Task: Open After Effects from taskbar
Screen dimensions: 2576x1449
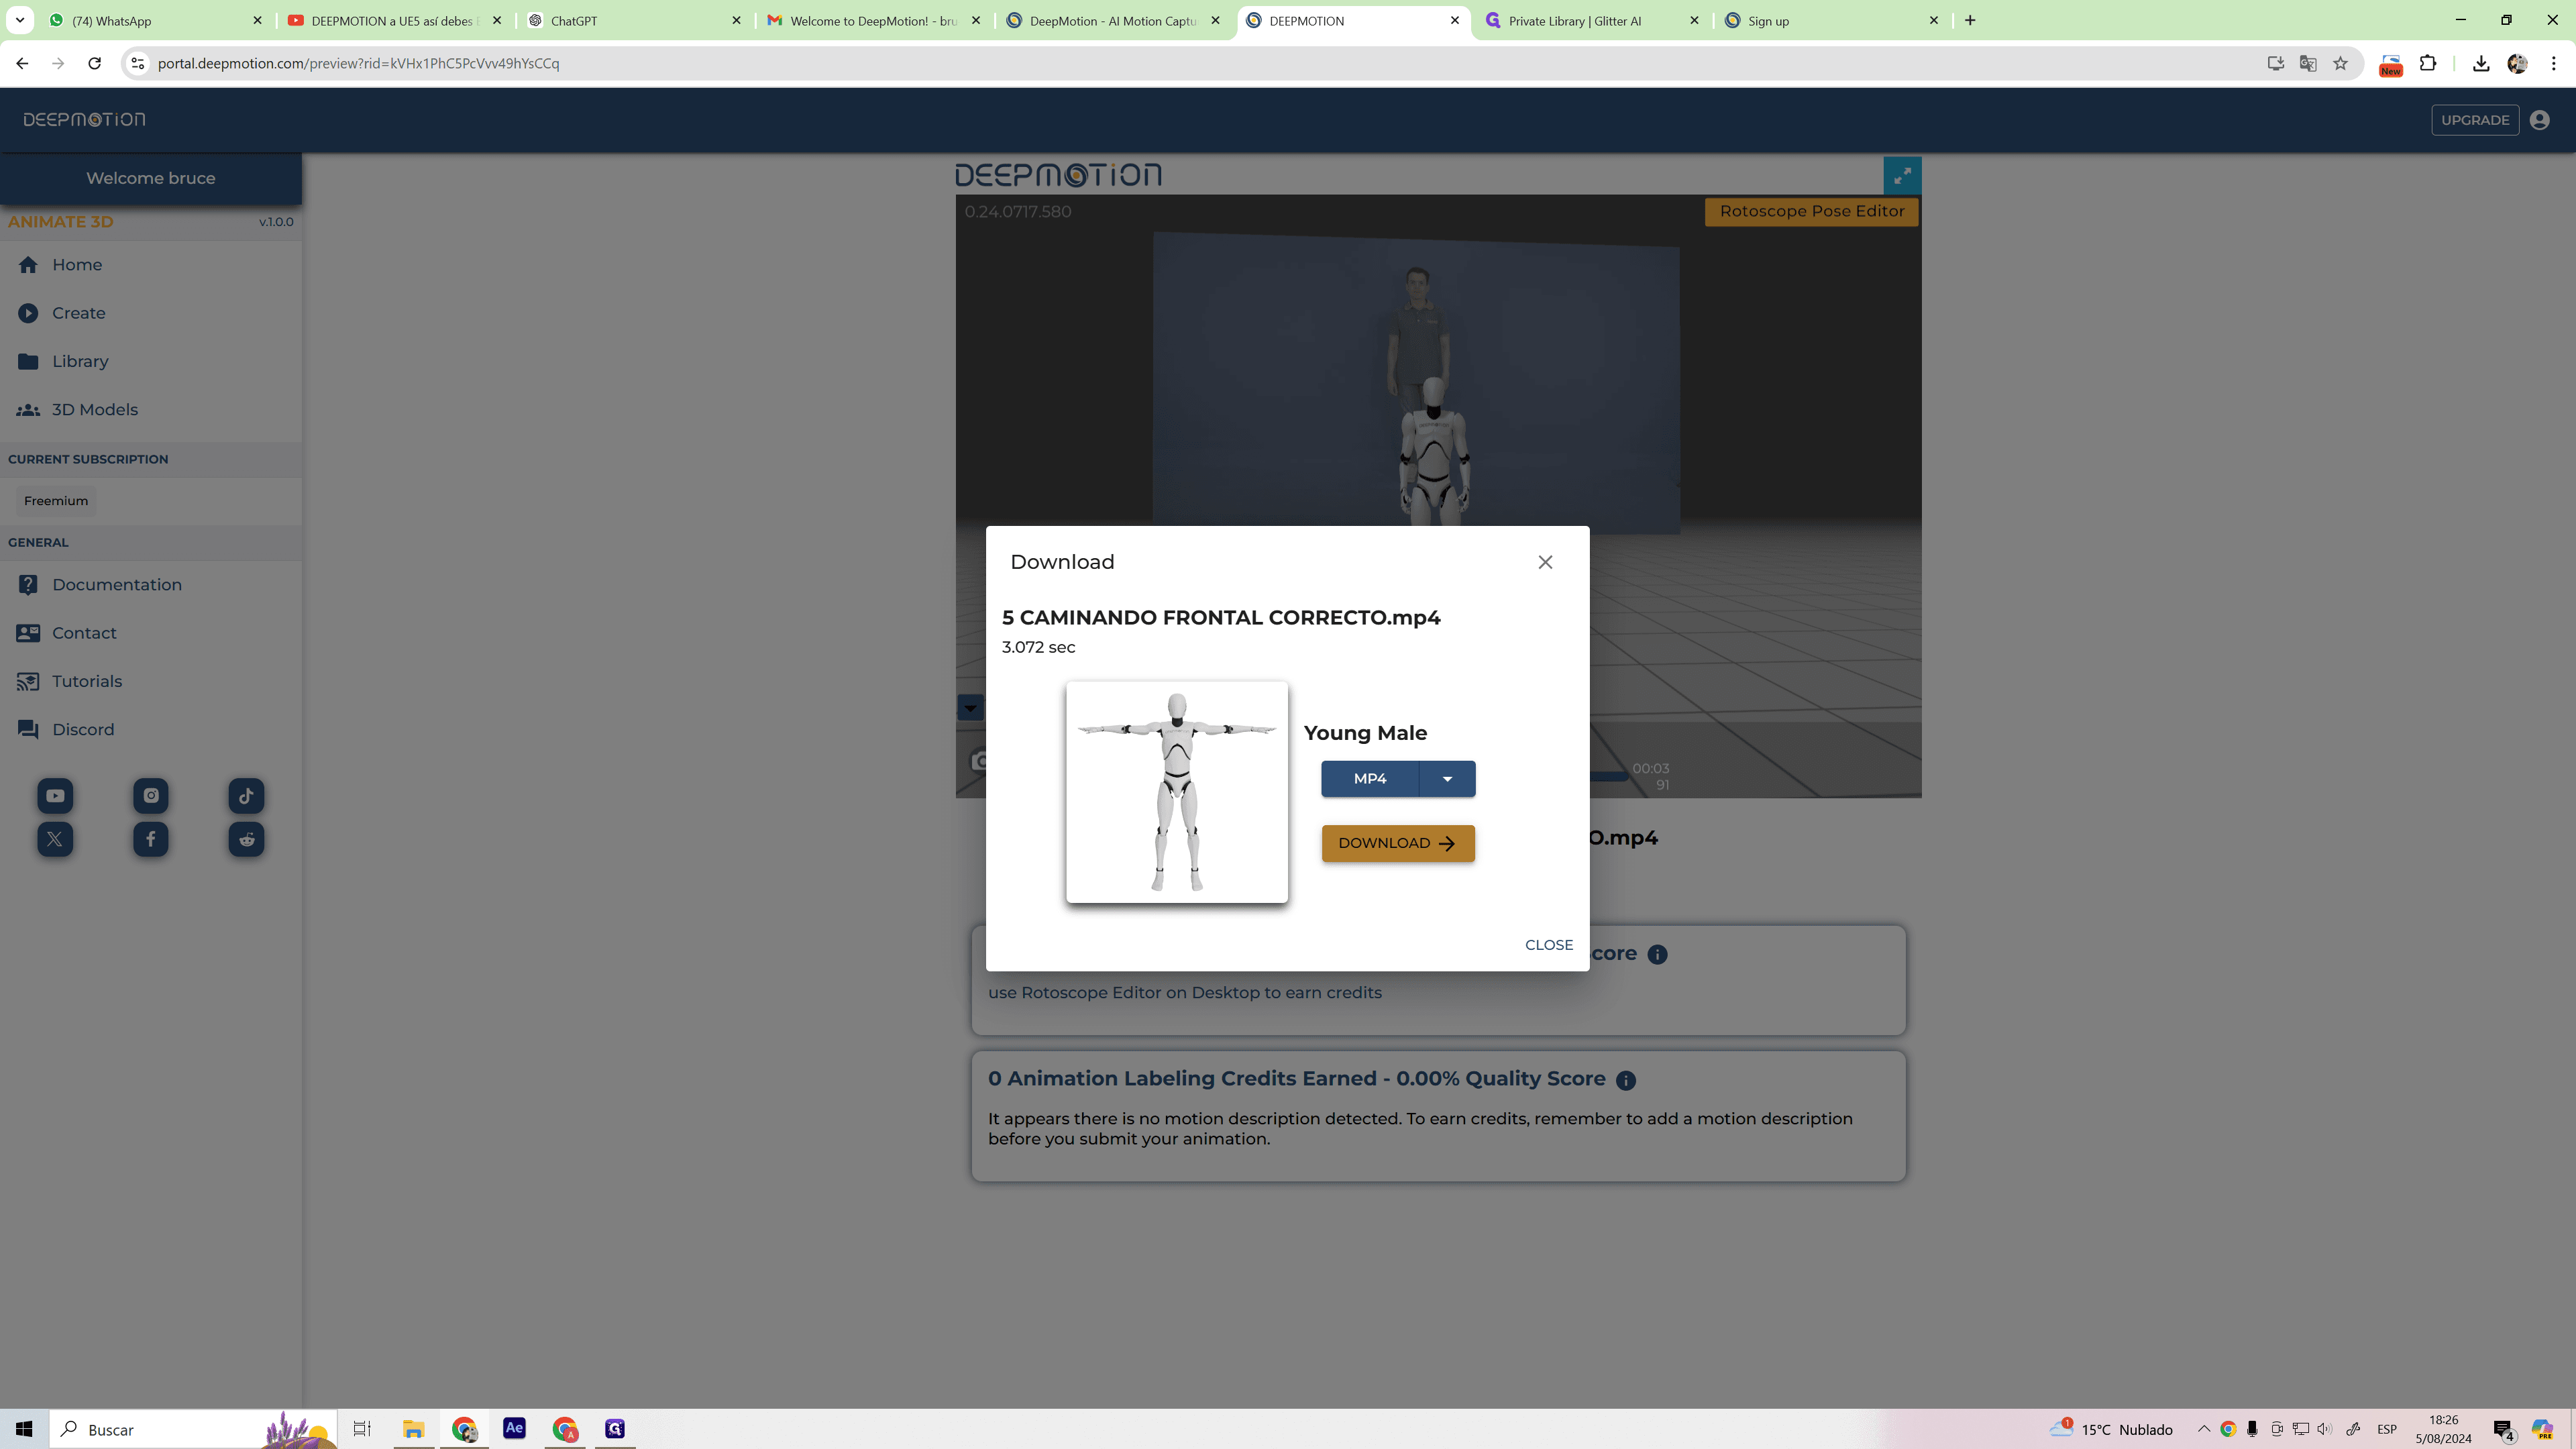Action: click(x=514, y=1429)
